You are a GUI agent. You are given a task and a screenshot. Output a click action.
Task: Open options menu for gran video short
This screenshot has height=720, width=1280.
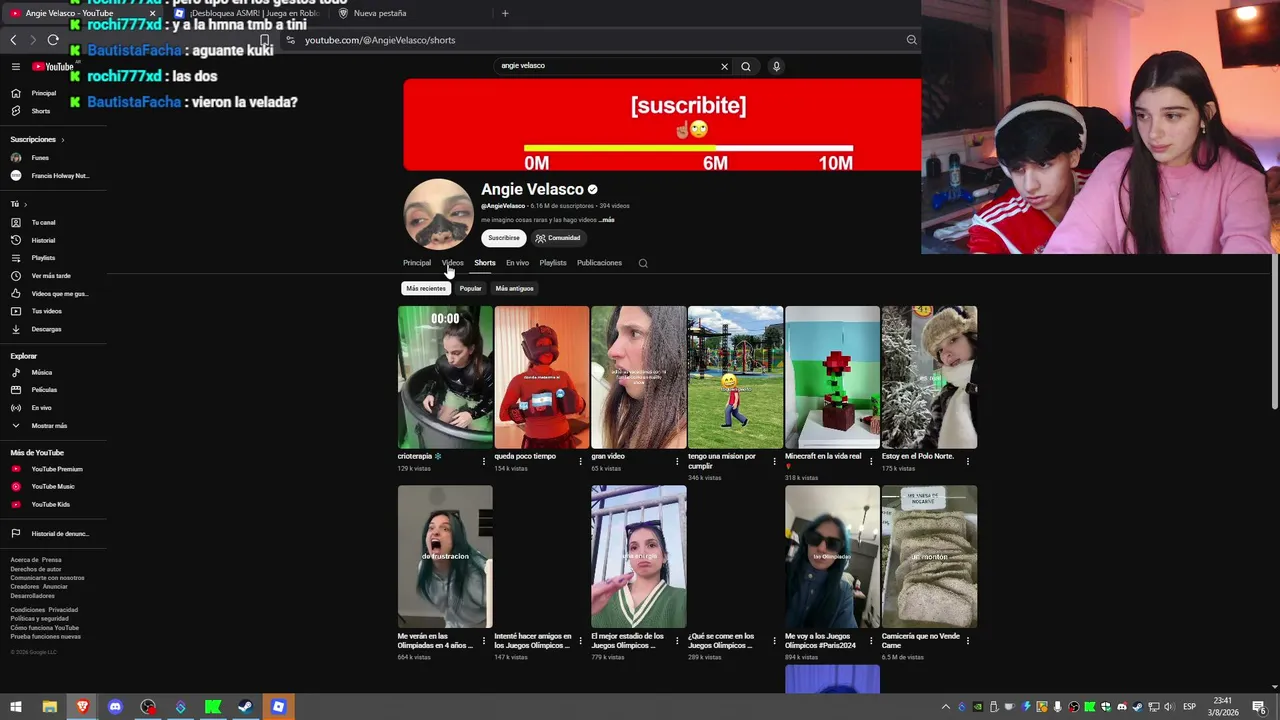click(677, 461)
